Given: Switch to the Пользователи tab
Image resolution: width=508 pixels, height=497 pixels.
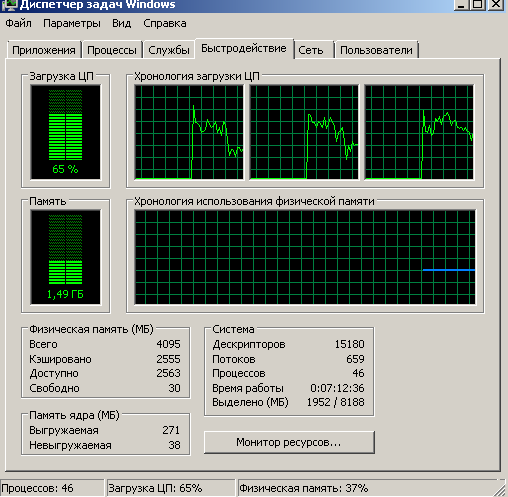Looking at the screenshot, I should point(376,50).
